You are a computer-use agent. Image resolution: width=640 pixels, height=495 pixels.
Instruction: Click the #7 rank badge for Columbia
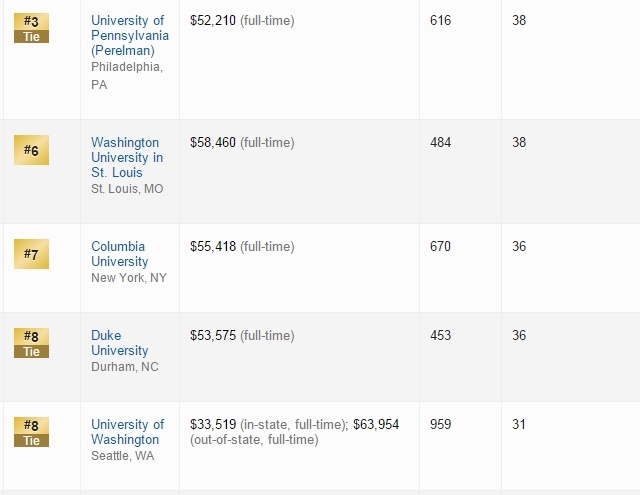[30, 254]
